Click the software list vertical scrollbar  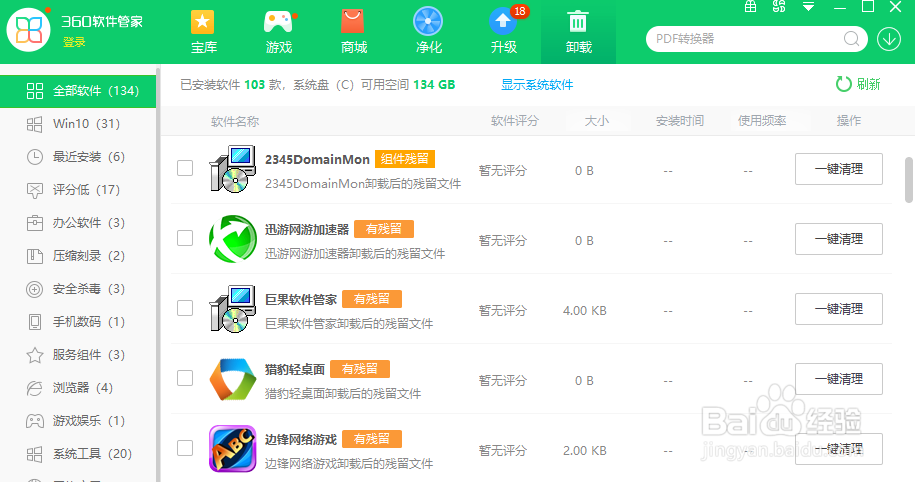[909, 180]
